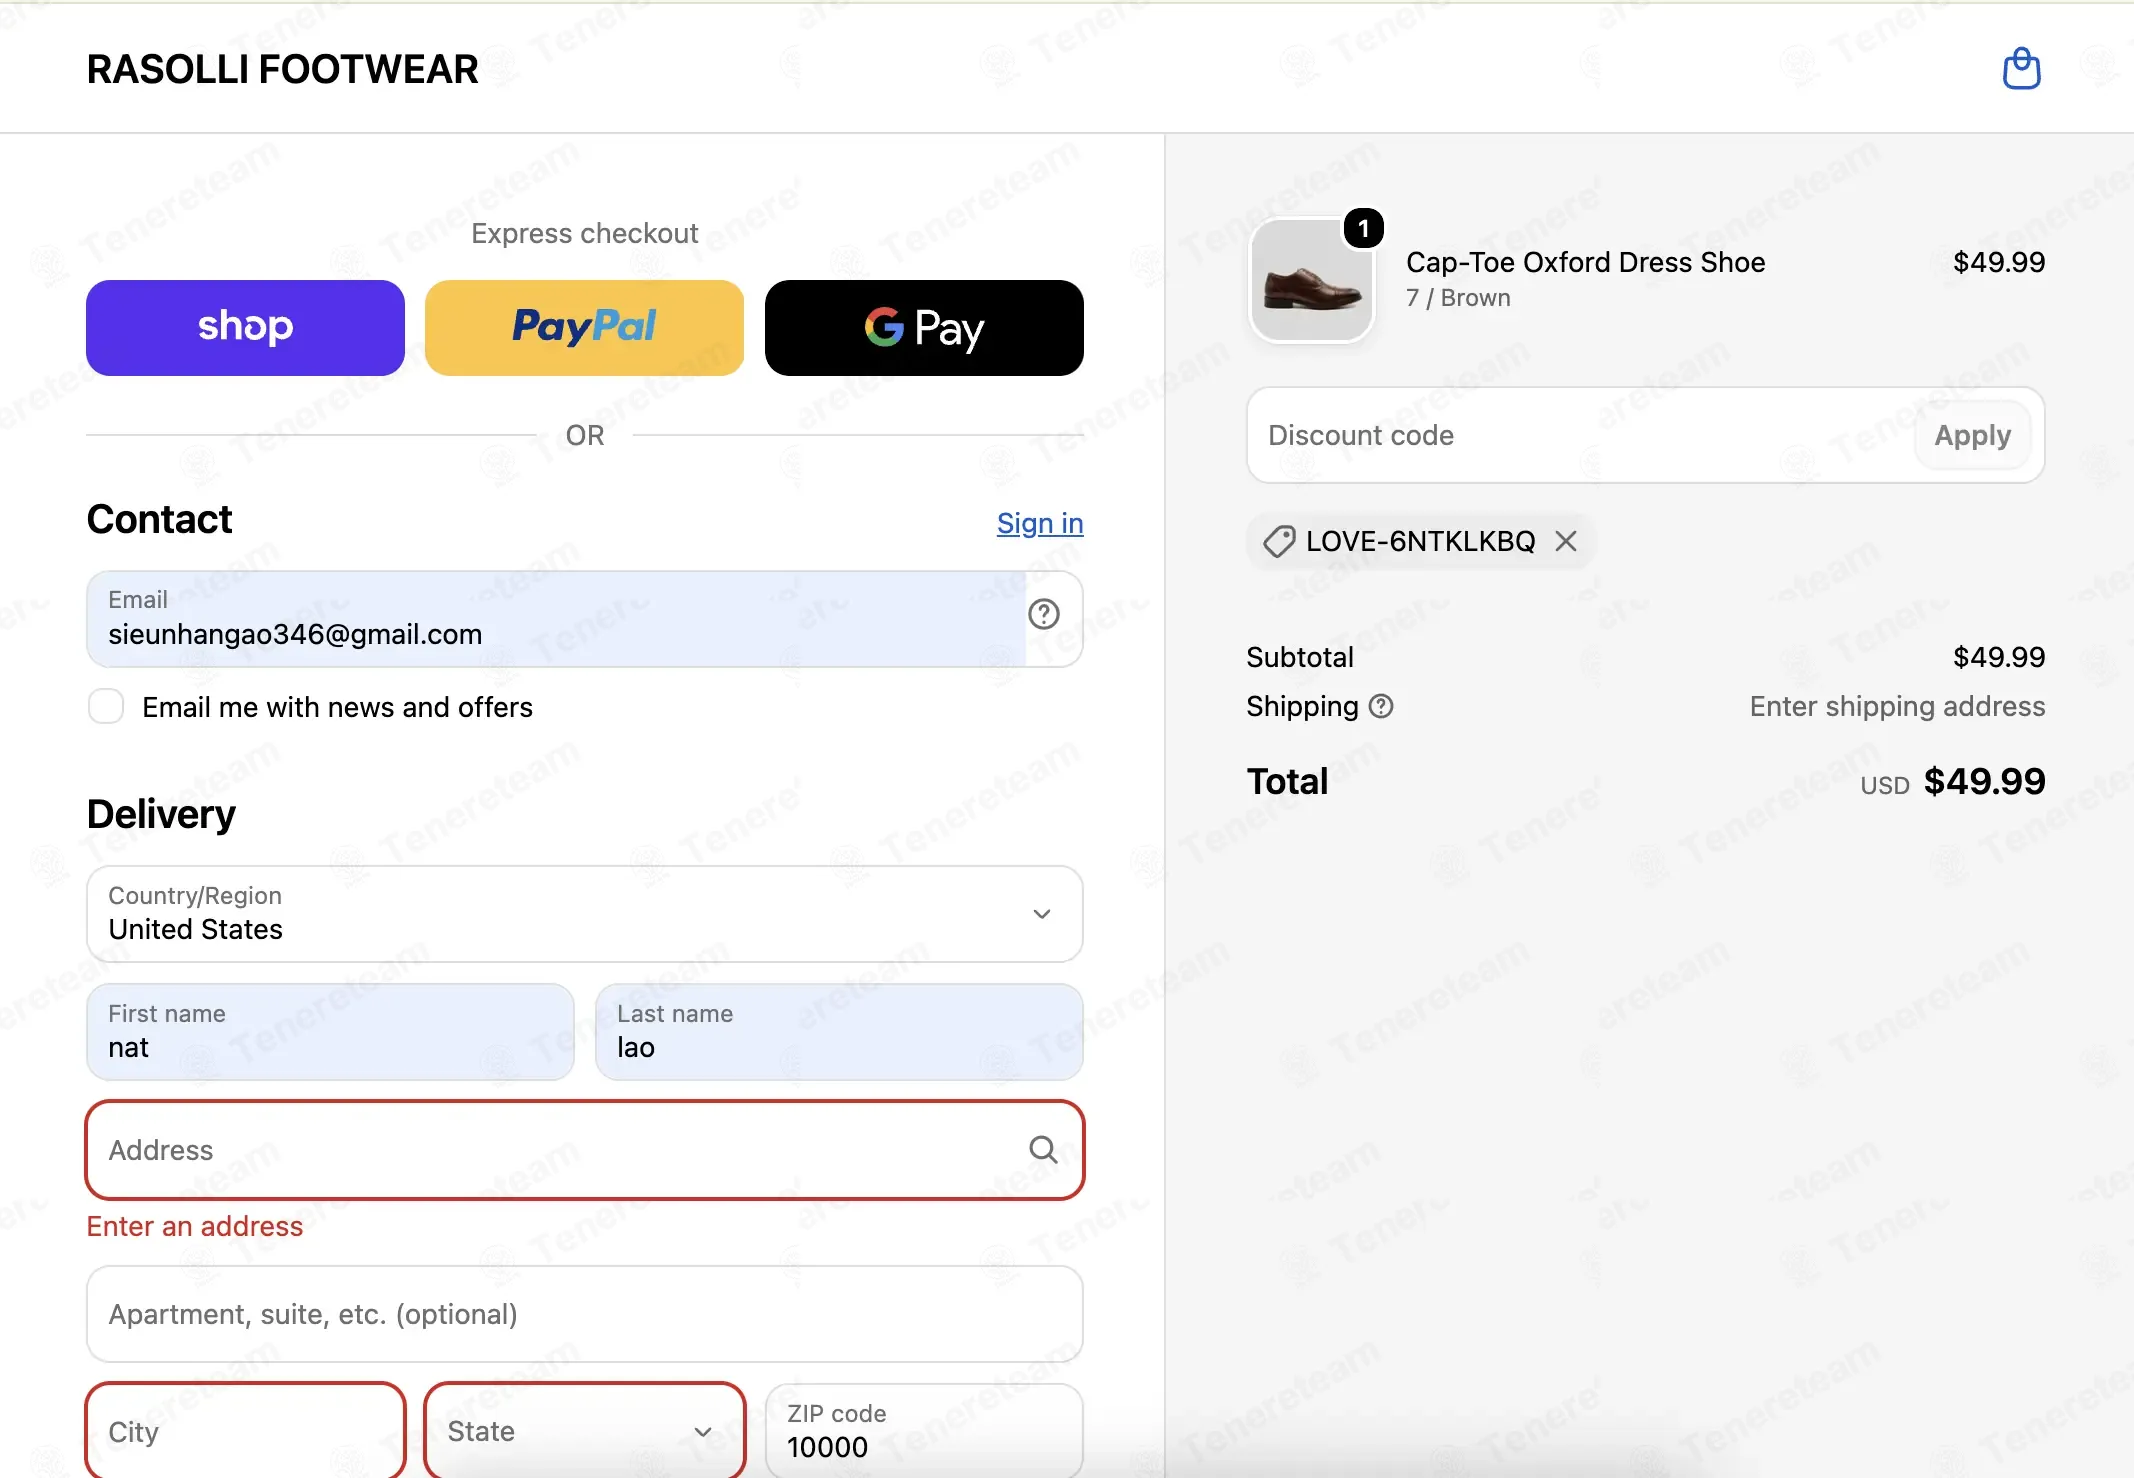
Task: Click the Oxford shoe product thumbnail
Action: click(1311, 281)
